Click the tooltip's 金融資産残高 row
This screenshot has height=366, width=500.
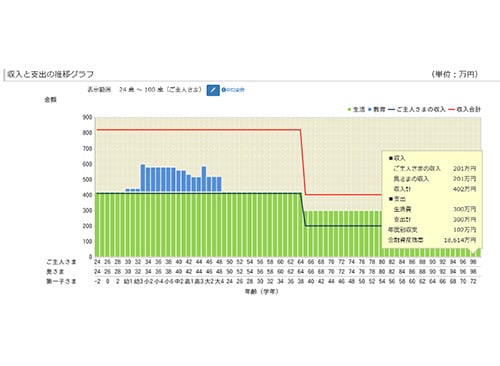432,240
